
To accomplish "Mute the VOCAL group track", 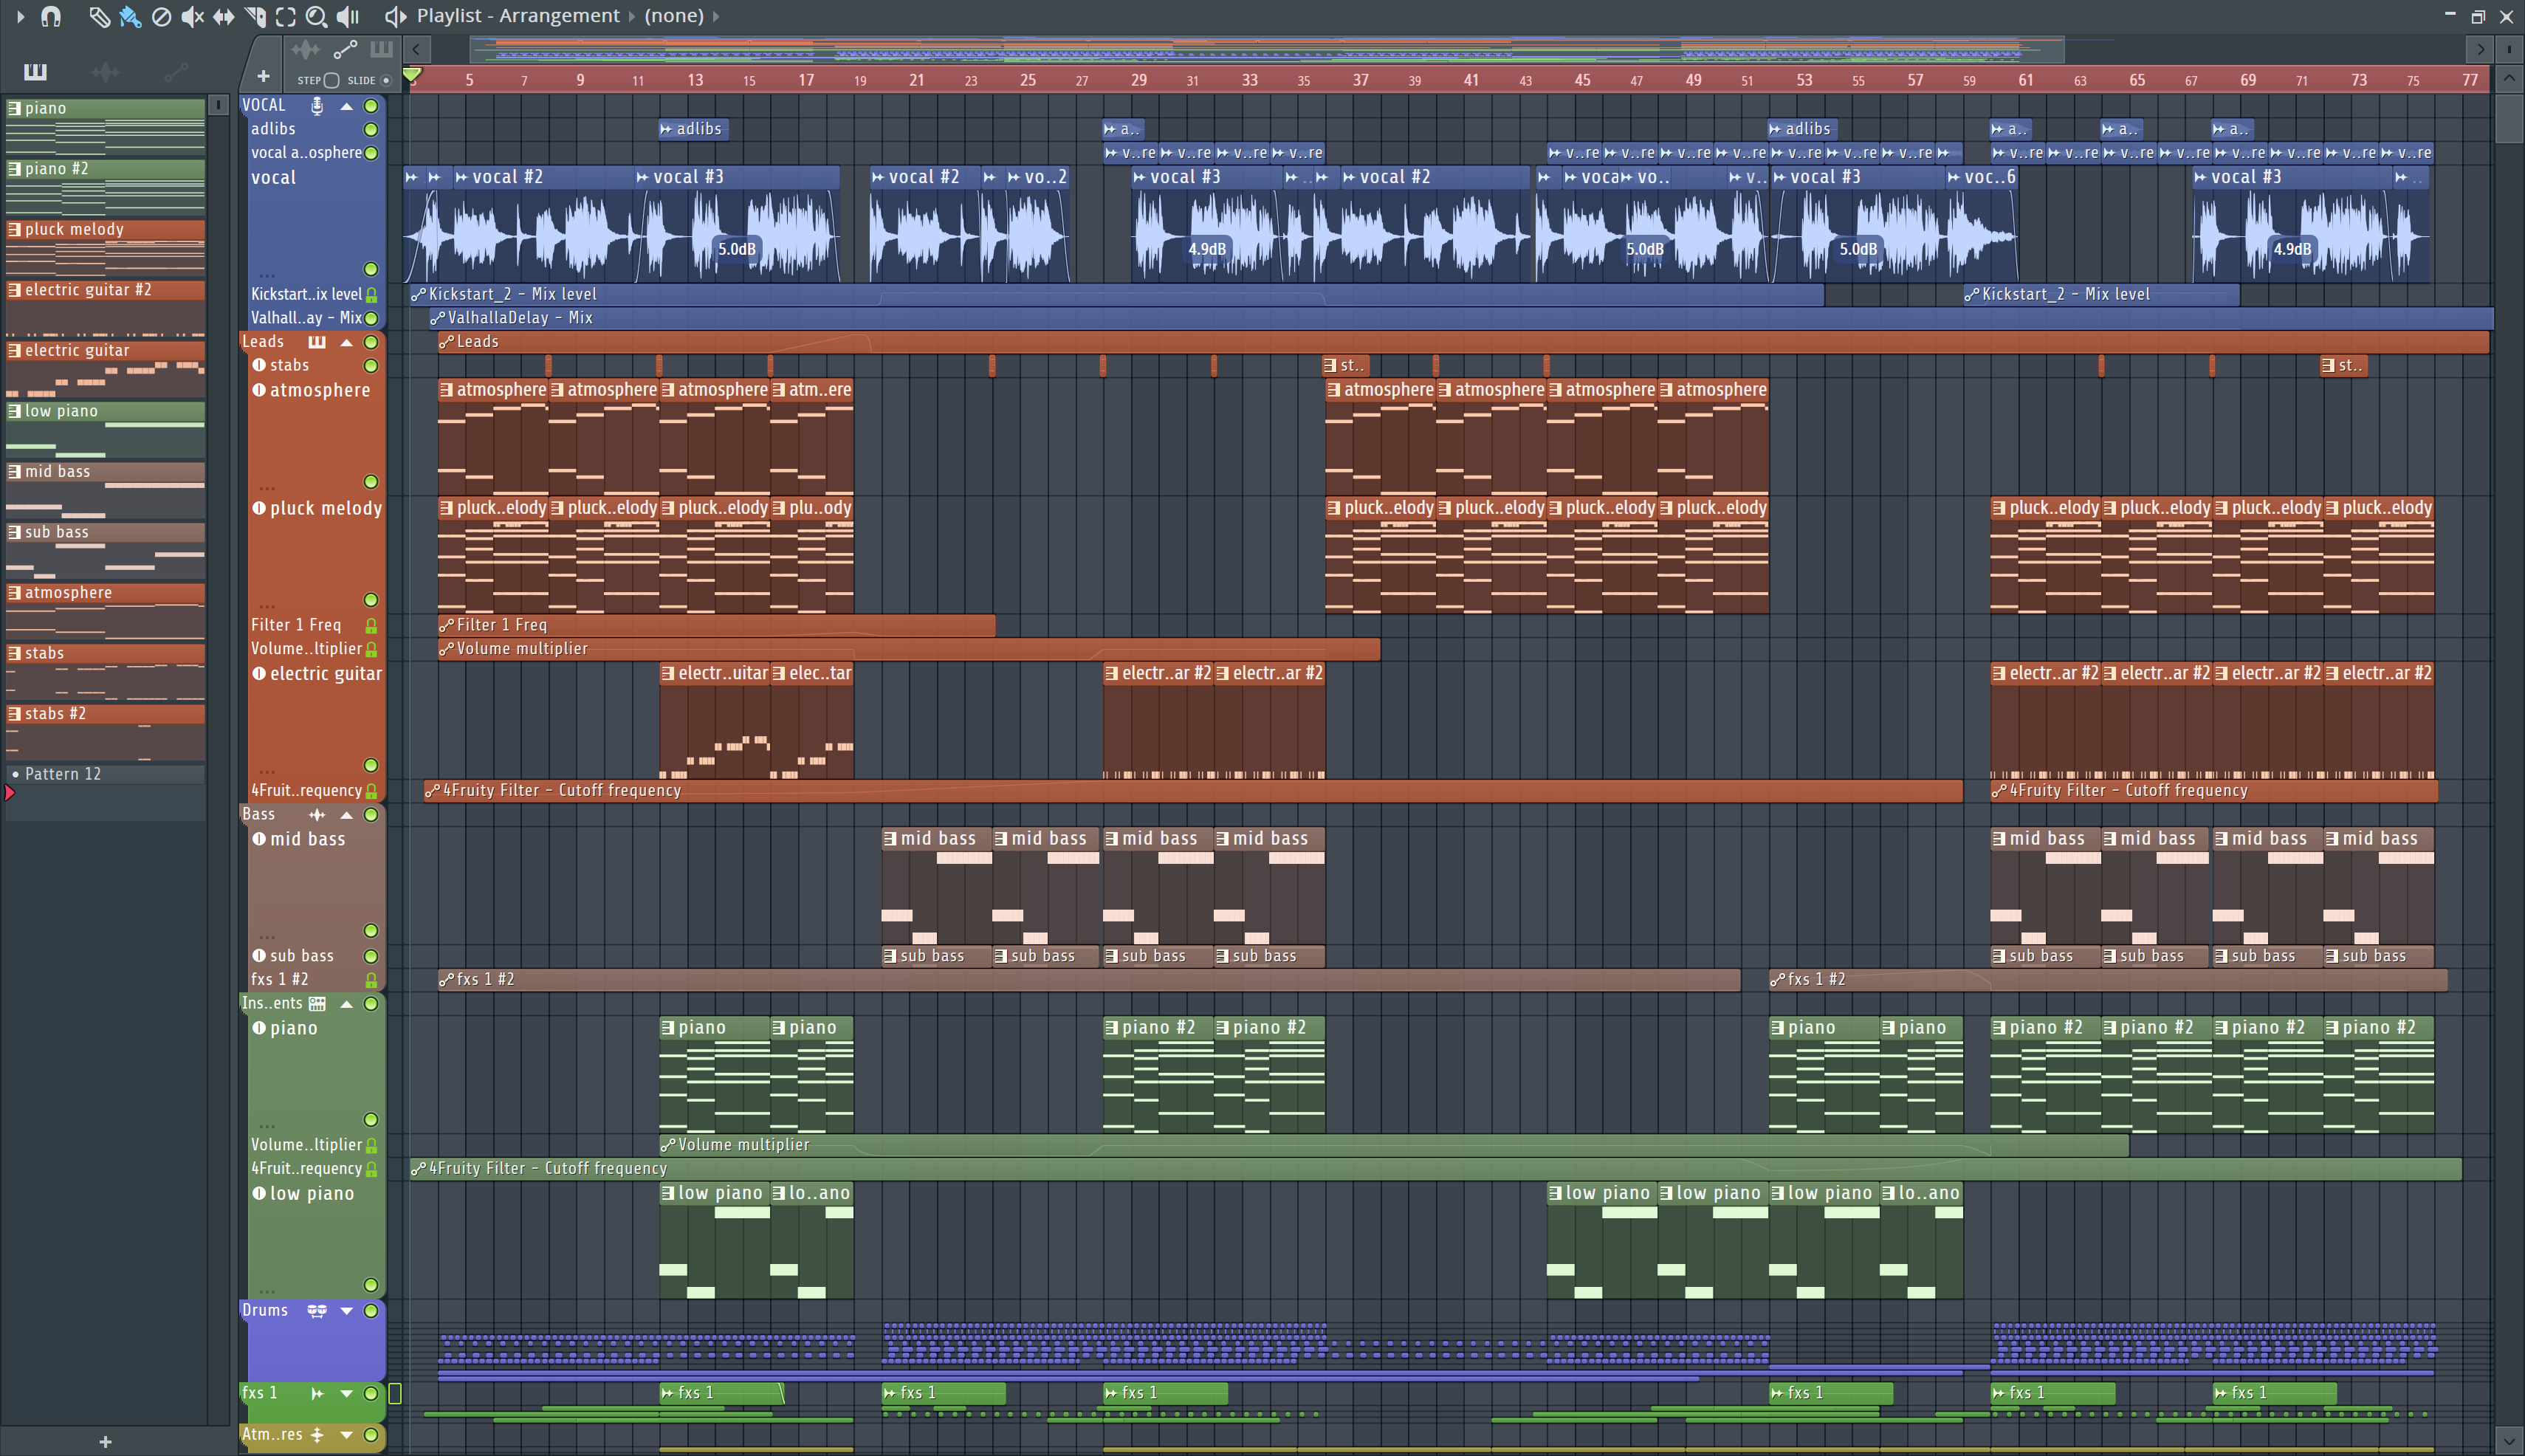I will pyautogui.click(x=371, y=105).
